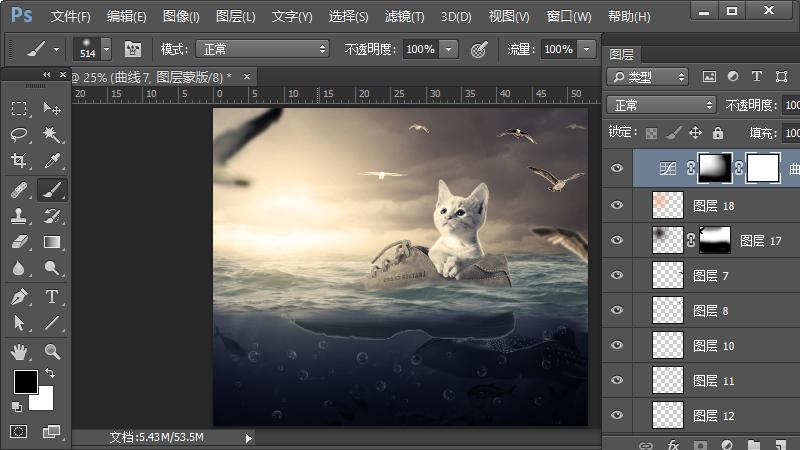The height and width of the screenshot is (450, 800).
Task: Toggle visibility of 图层 10
Action: click(x=617, y=345)
